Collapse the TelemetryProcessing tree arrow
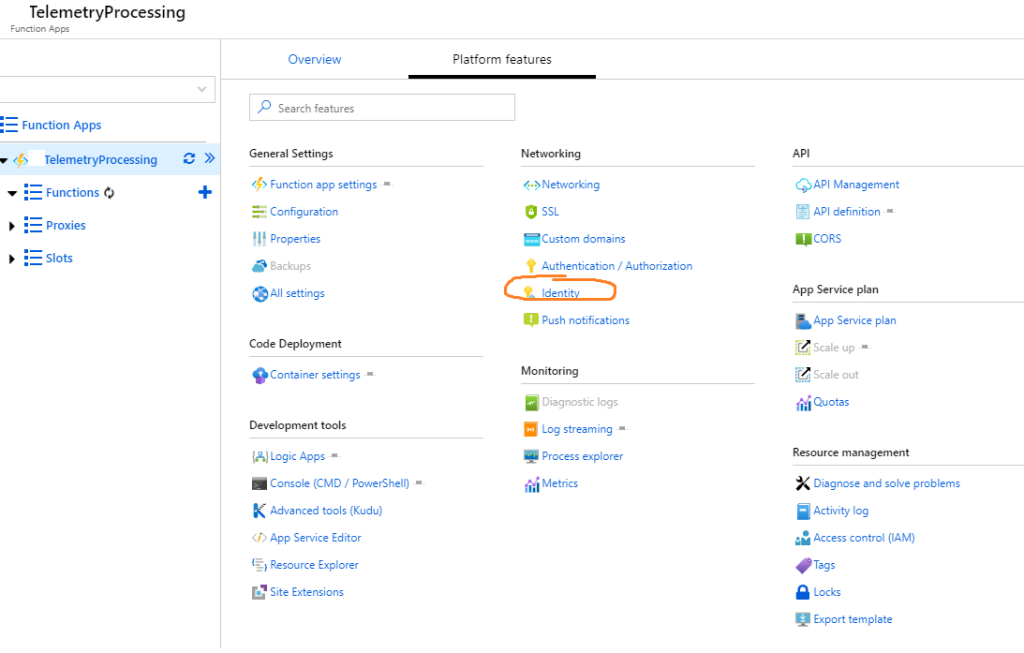This screenshot has height=653, width=1024. 4,160
